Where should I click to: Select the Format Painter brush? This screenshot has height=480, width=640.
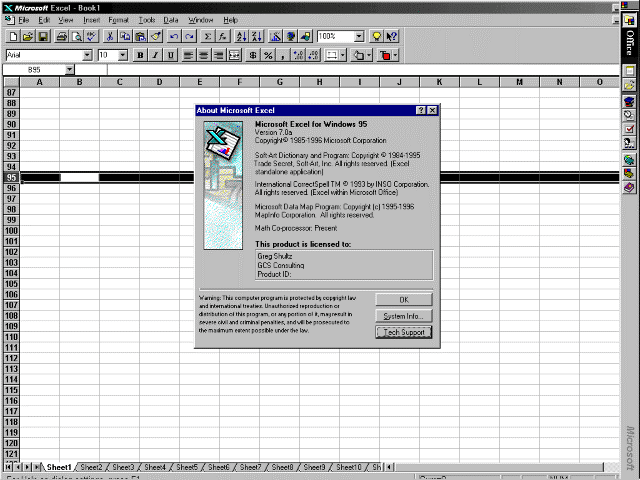point(156,37)
